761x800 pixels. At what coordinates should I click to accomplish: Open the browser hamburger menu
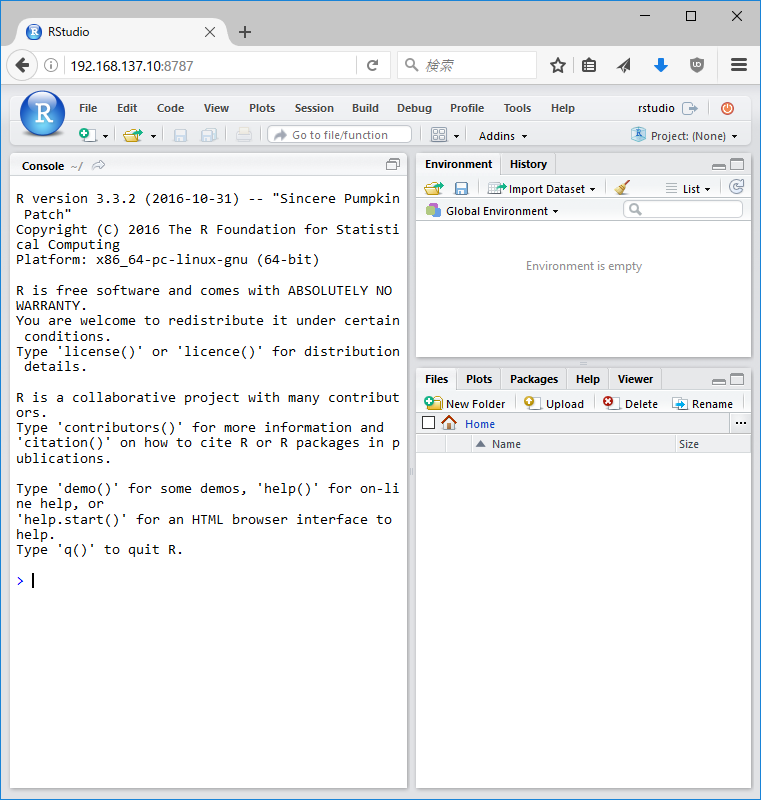[739, 65]
